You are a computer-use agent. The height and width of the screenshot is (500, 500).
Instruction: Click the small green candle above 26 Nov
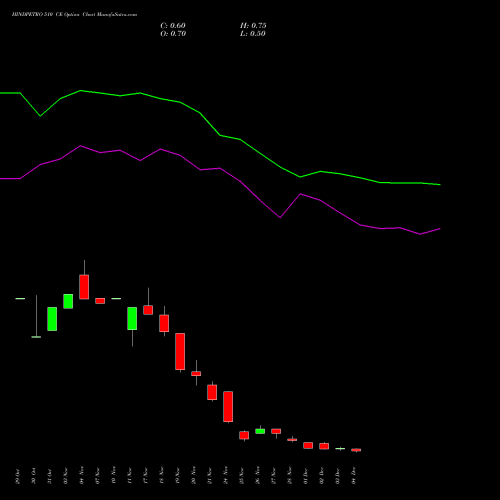(260, 431)
